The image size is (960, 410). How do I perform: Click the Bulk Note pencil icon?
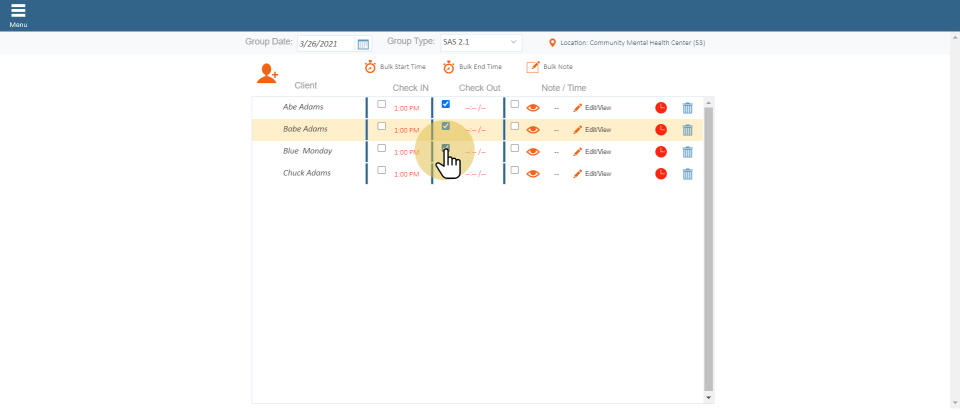point(533,67)
